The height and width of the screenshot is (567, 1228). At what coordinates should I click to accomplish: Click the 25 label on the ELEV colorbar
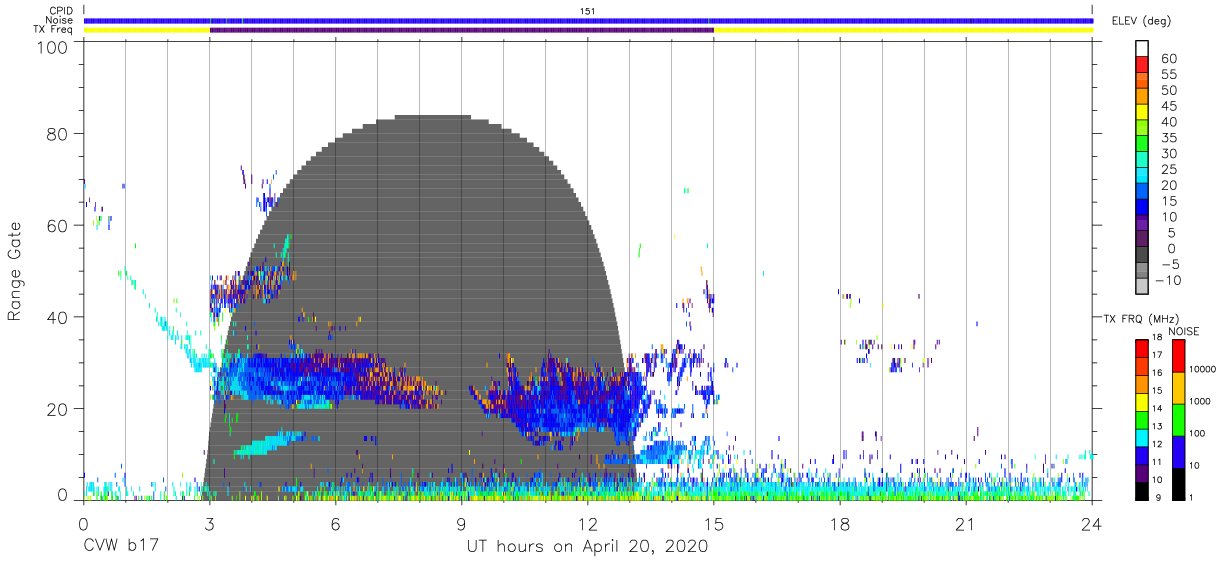1168,169
